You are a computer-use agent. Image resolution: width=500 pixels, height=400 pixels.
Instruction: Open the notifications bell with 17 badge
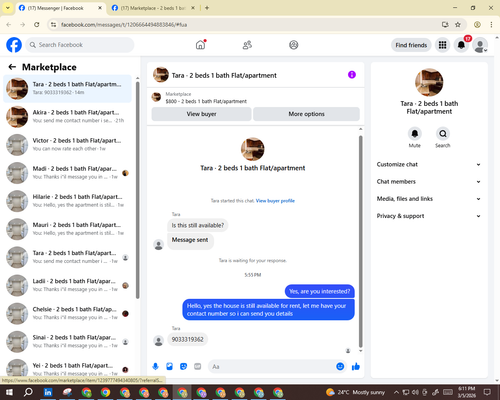[461, 45]
